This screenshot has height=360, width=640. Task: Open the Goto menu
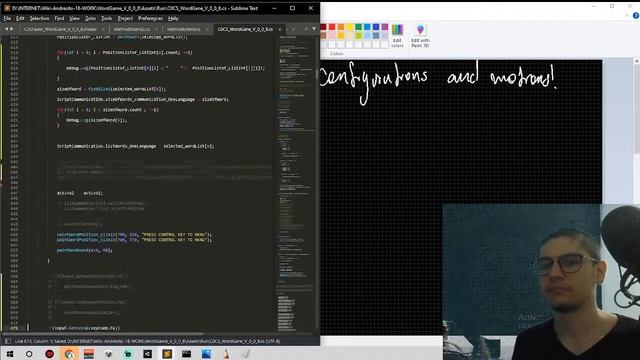pos(90,18)
